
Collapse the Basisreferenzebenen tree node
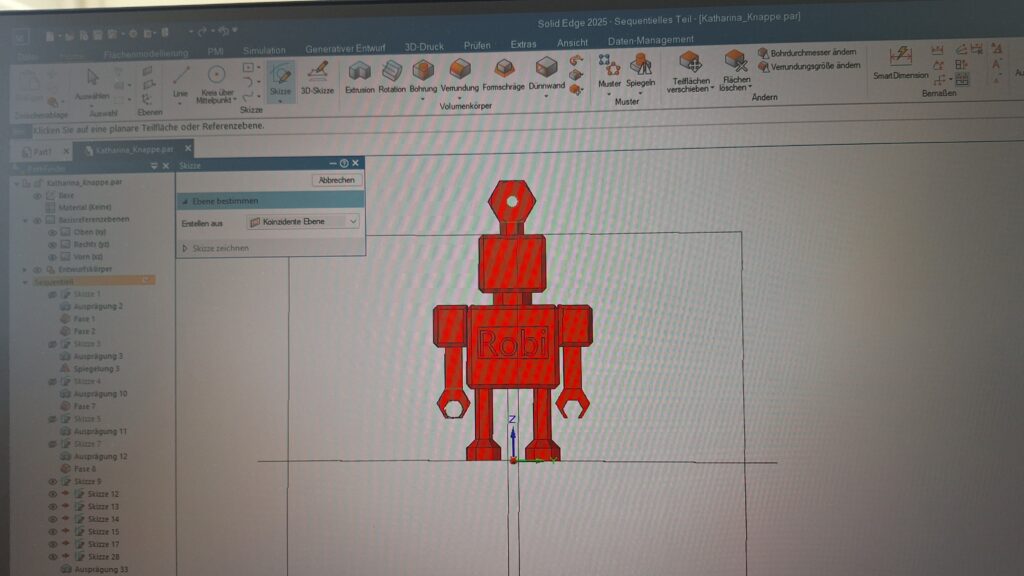point(25,219)
